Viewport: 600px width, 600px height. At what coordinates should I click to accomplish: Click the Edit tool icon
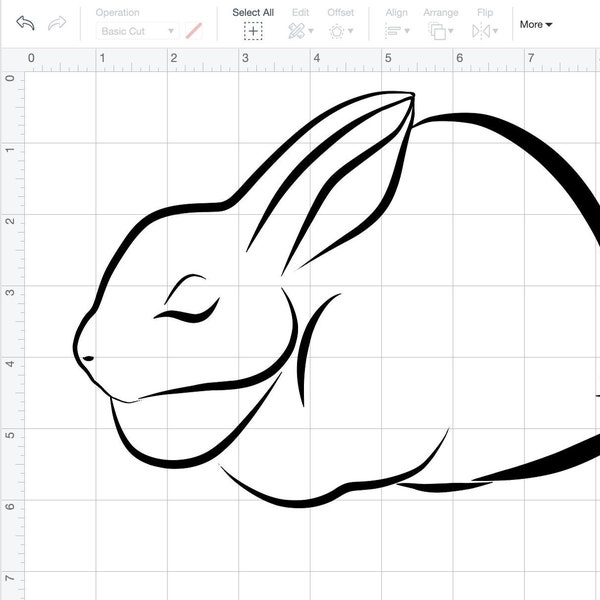pyautogui.click(x=297, y=31)
